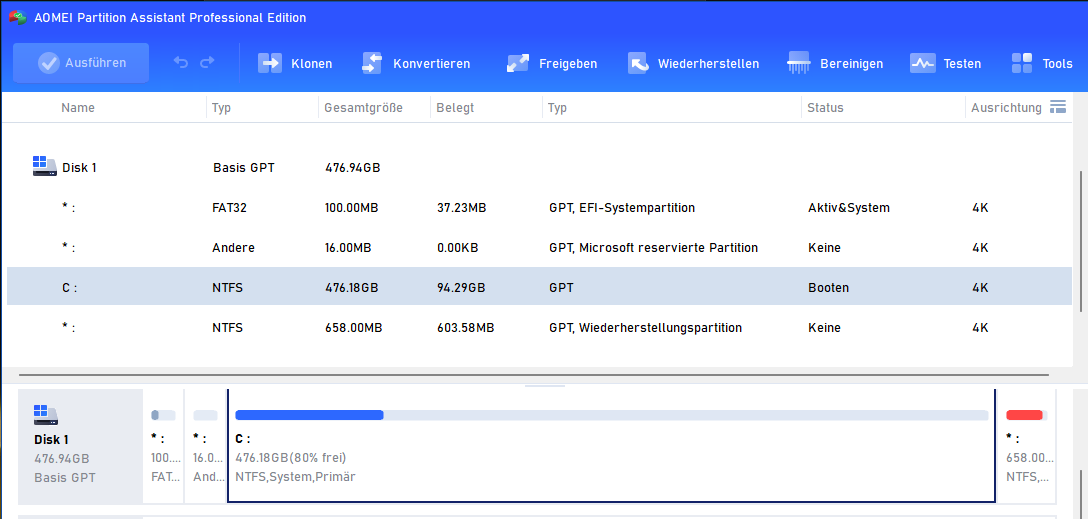Click the red recovery partition usage bar
The width and height of the screenshot is (1088, 519).
pyautogui.click(x=1025, y=415)
